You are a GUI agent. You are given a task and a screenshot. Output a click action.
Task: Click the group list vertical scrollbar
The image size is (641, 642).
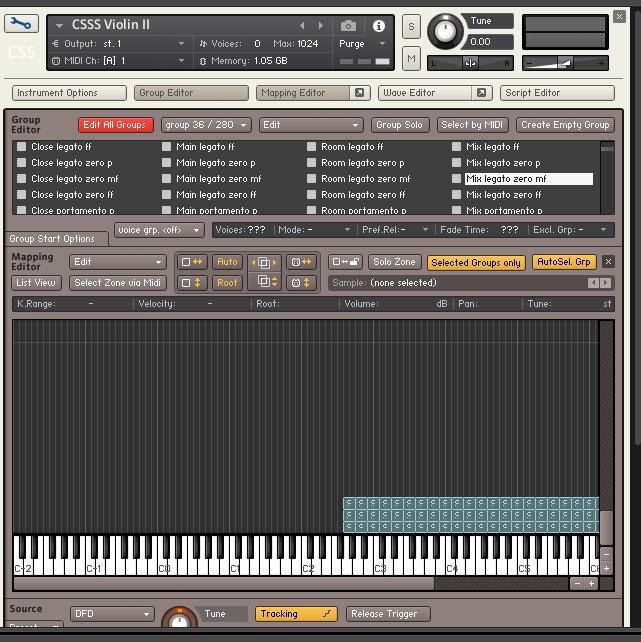tap(607, 177)
